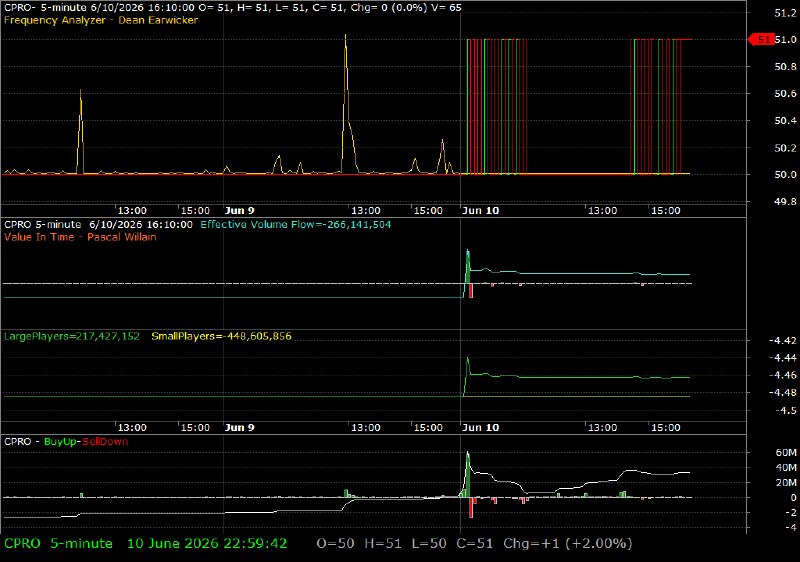This screenshot has height=562, width=800.
Task: Click the red SellDown legend label
Action: 105,442
